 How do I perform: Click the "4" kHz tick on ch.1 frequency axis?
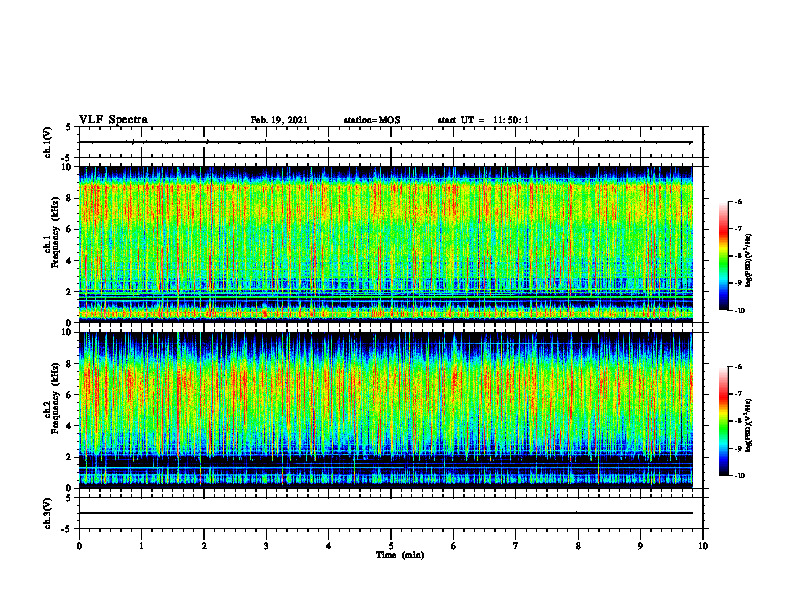pyautogui.click(x=70, y=261)
